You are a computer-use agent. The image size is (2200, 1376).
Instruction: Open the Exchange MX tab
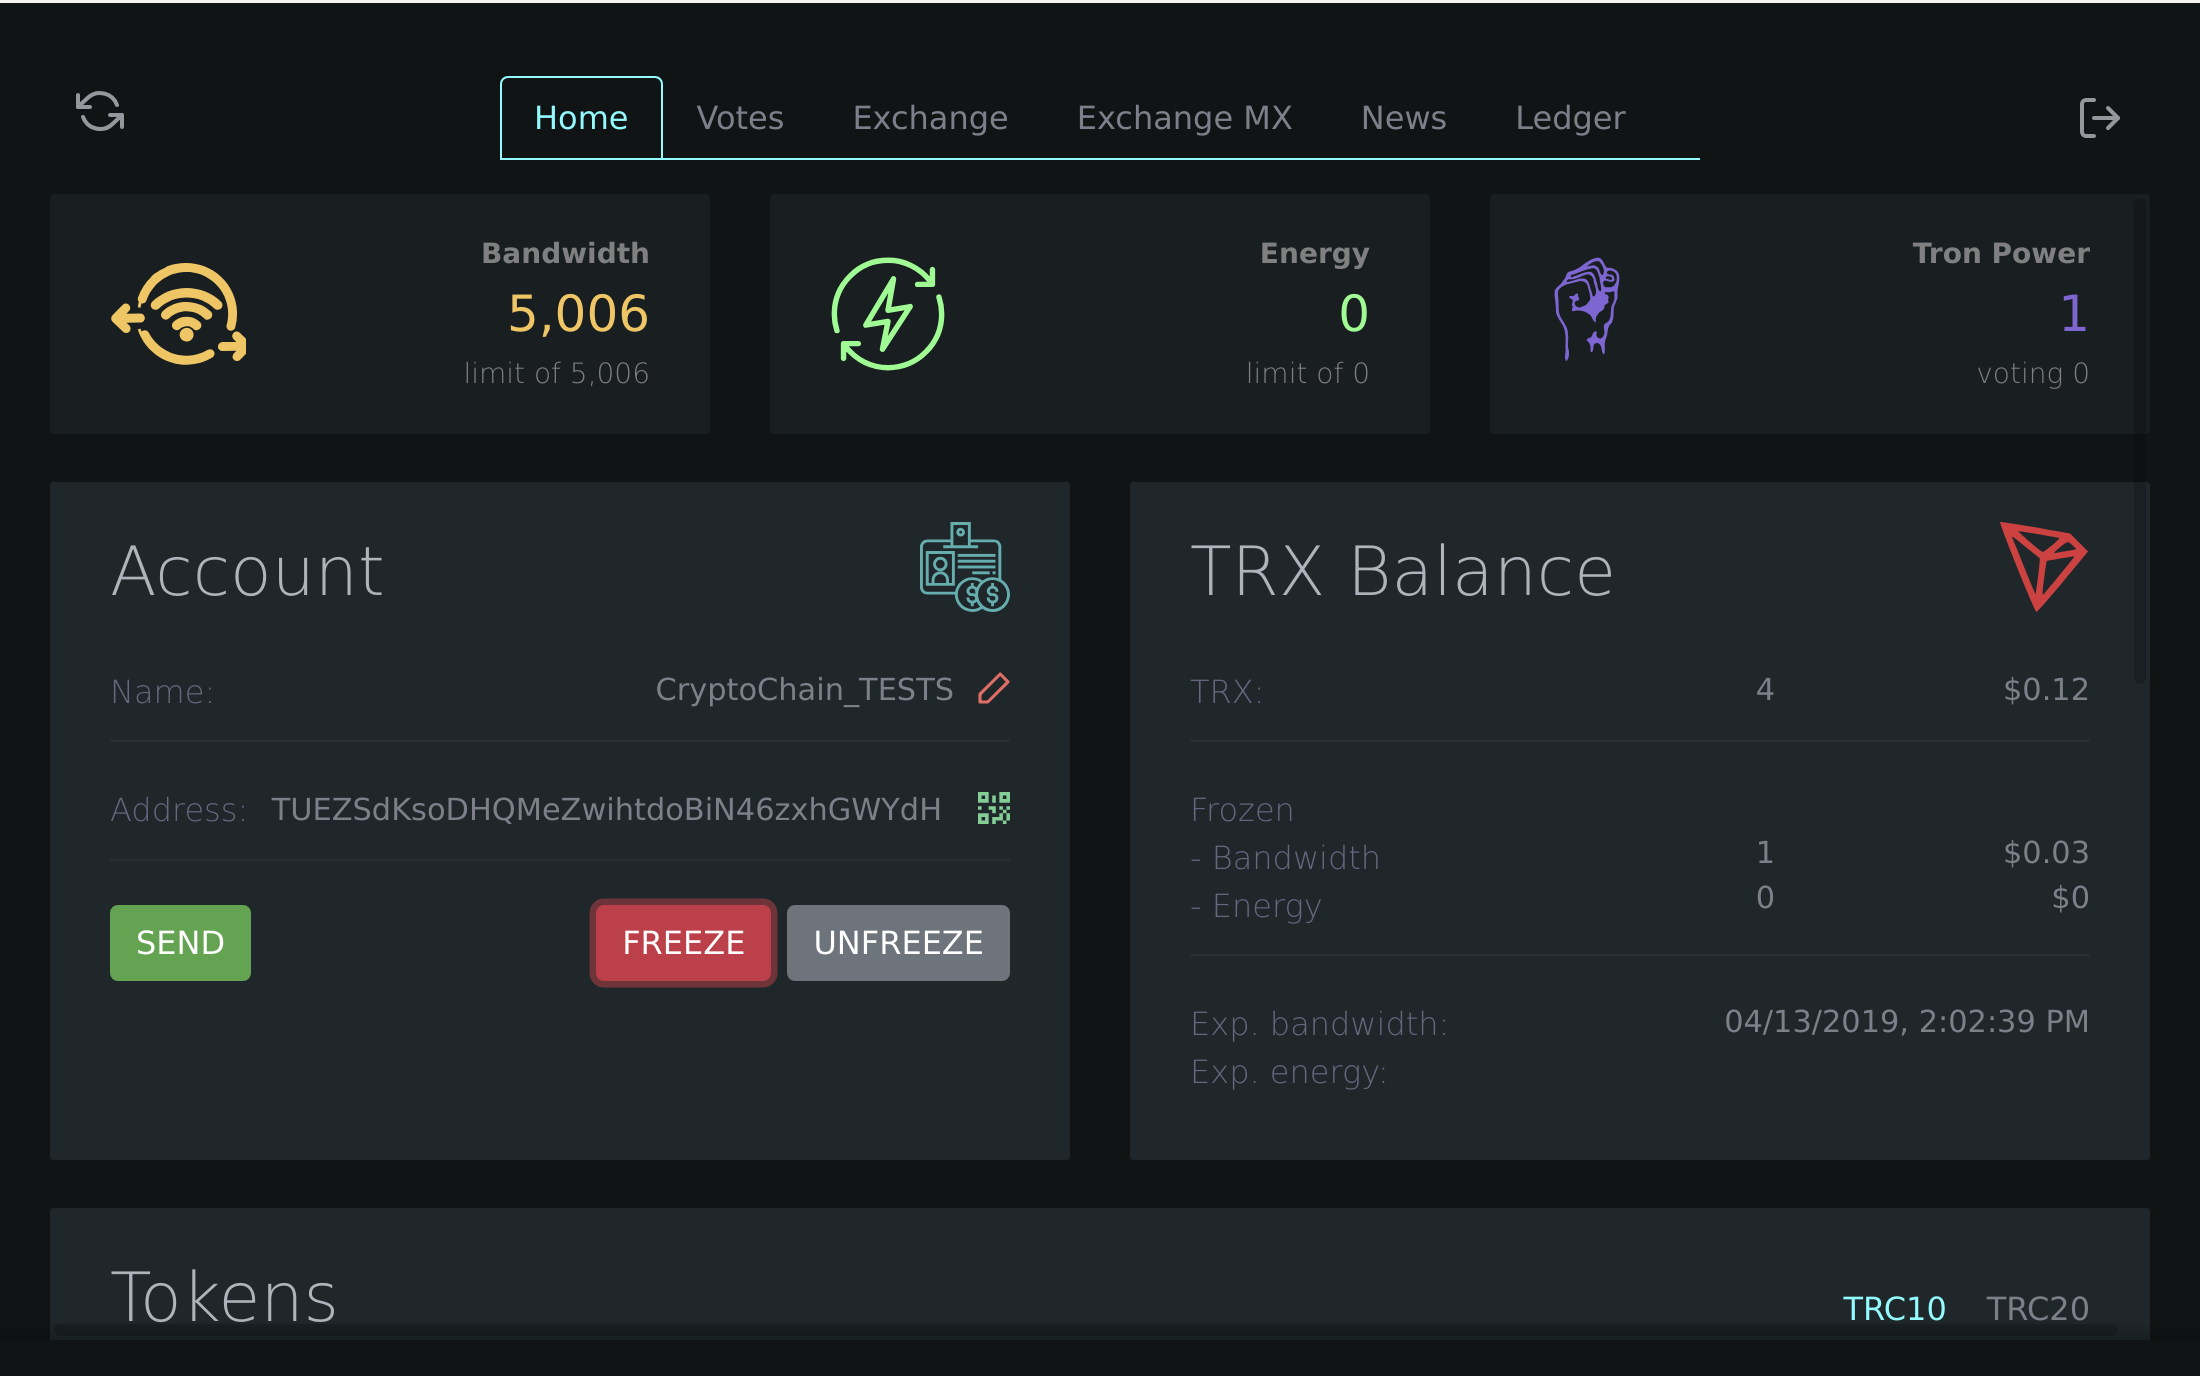[1184, 118]
